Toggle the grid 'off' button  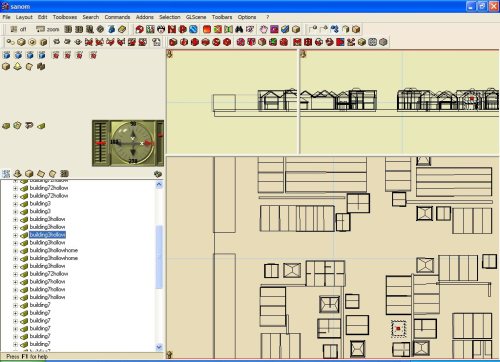pyautogui.click(x=18, y=29)
